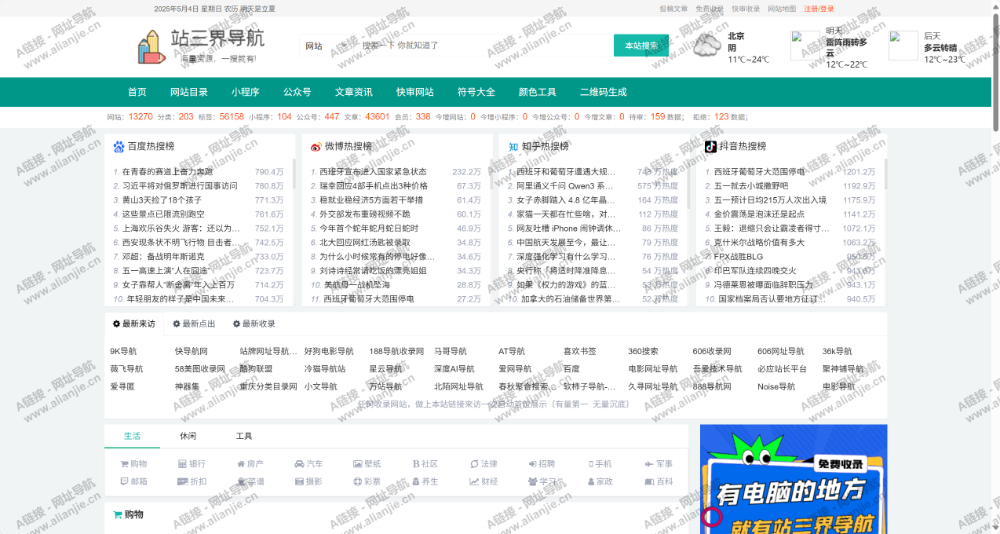The image size is (1000, 534).
Task: Open the 壁纸 picture category icon
Action: point(358,464)
